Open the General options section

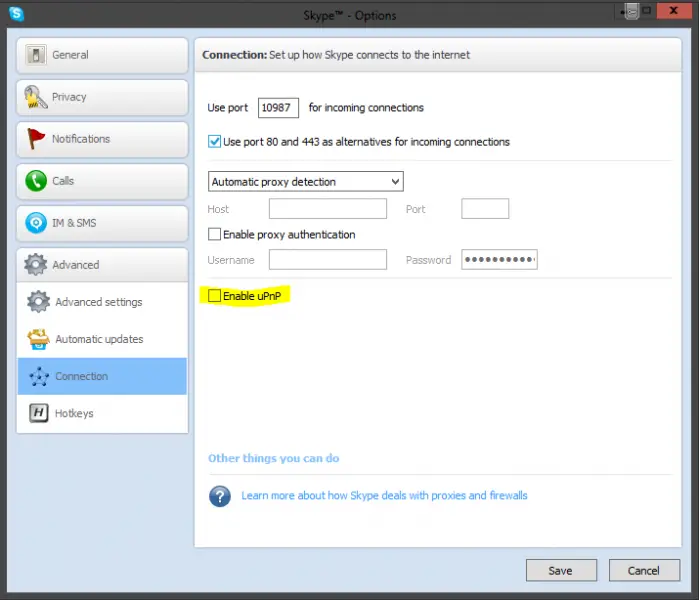[x=102, y=55]
